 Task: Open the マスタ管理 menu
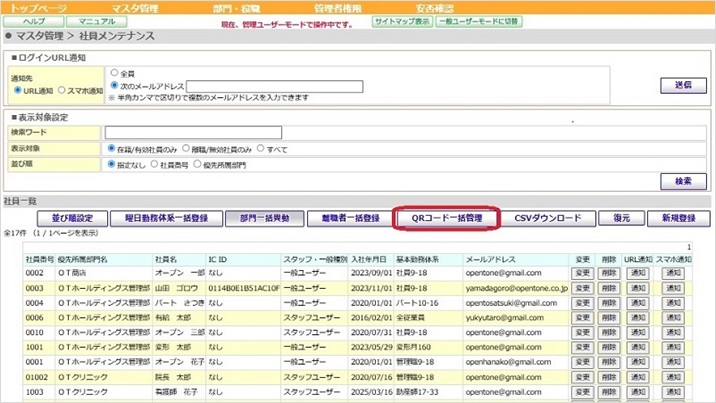[135, 8]
